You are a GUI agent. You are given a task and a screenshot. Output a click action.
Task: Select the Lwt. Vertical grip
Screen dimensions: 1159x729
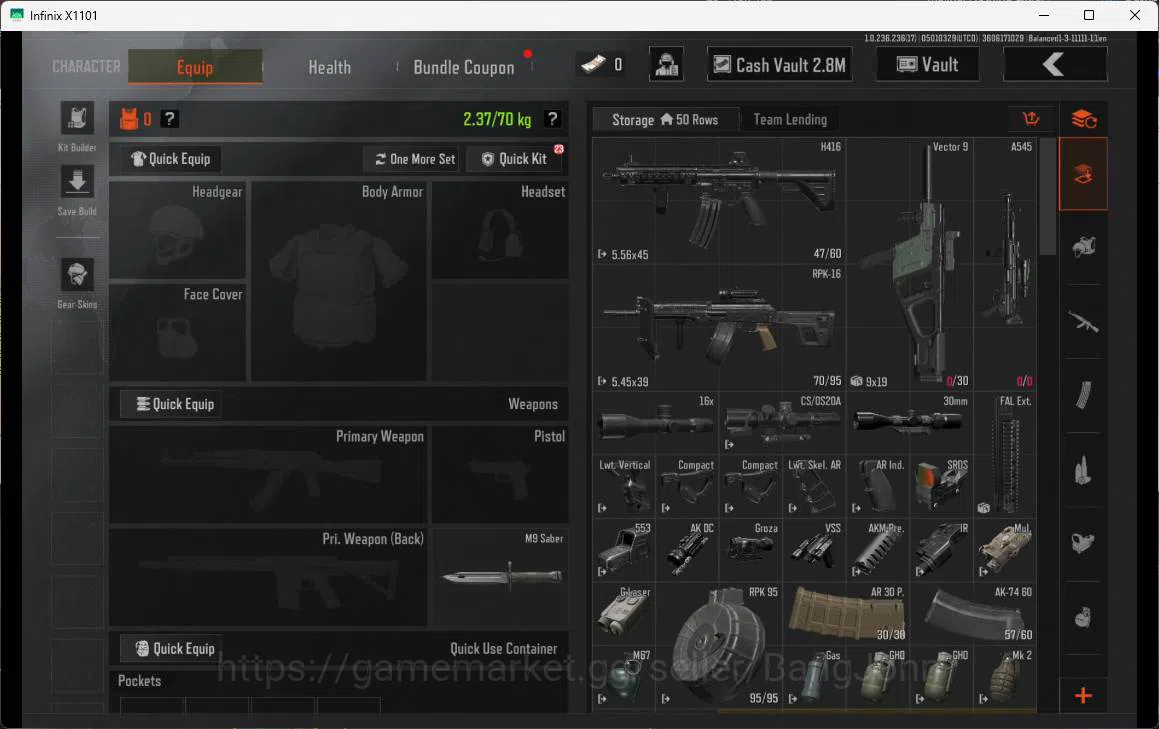tap(625, 487)
